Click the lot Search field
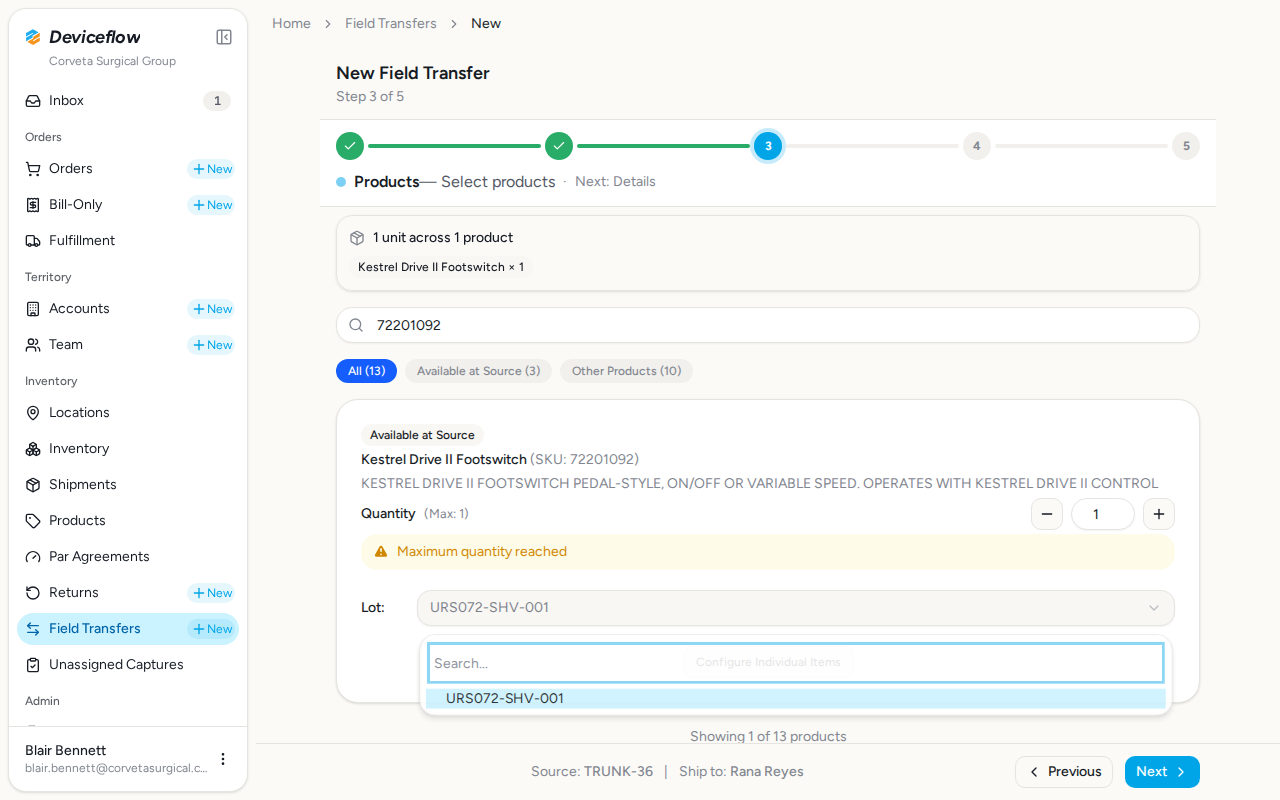 (x=796, y=663)
